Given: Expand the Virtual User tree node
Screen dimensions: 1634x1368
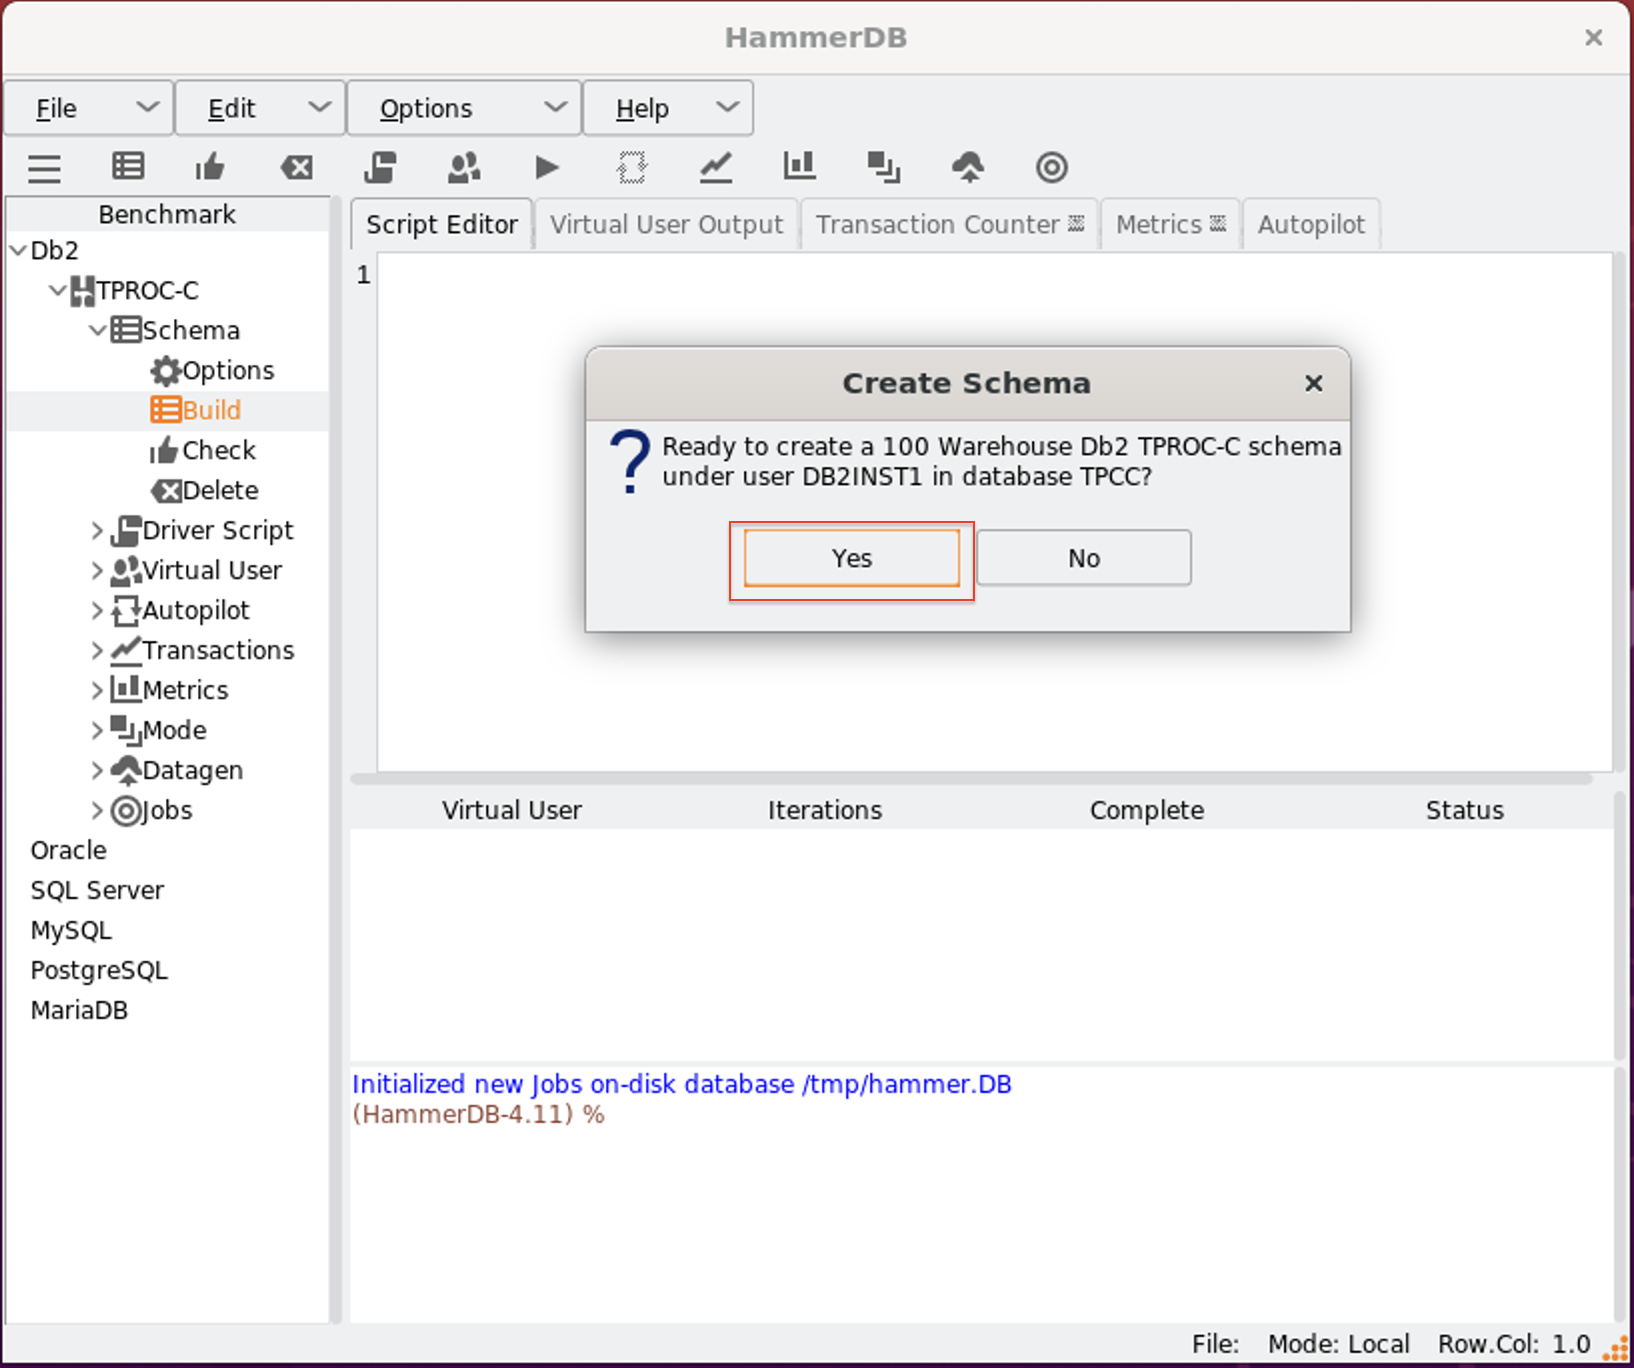Looking at the screenshot, I should (x=98, y=570).
